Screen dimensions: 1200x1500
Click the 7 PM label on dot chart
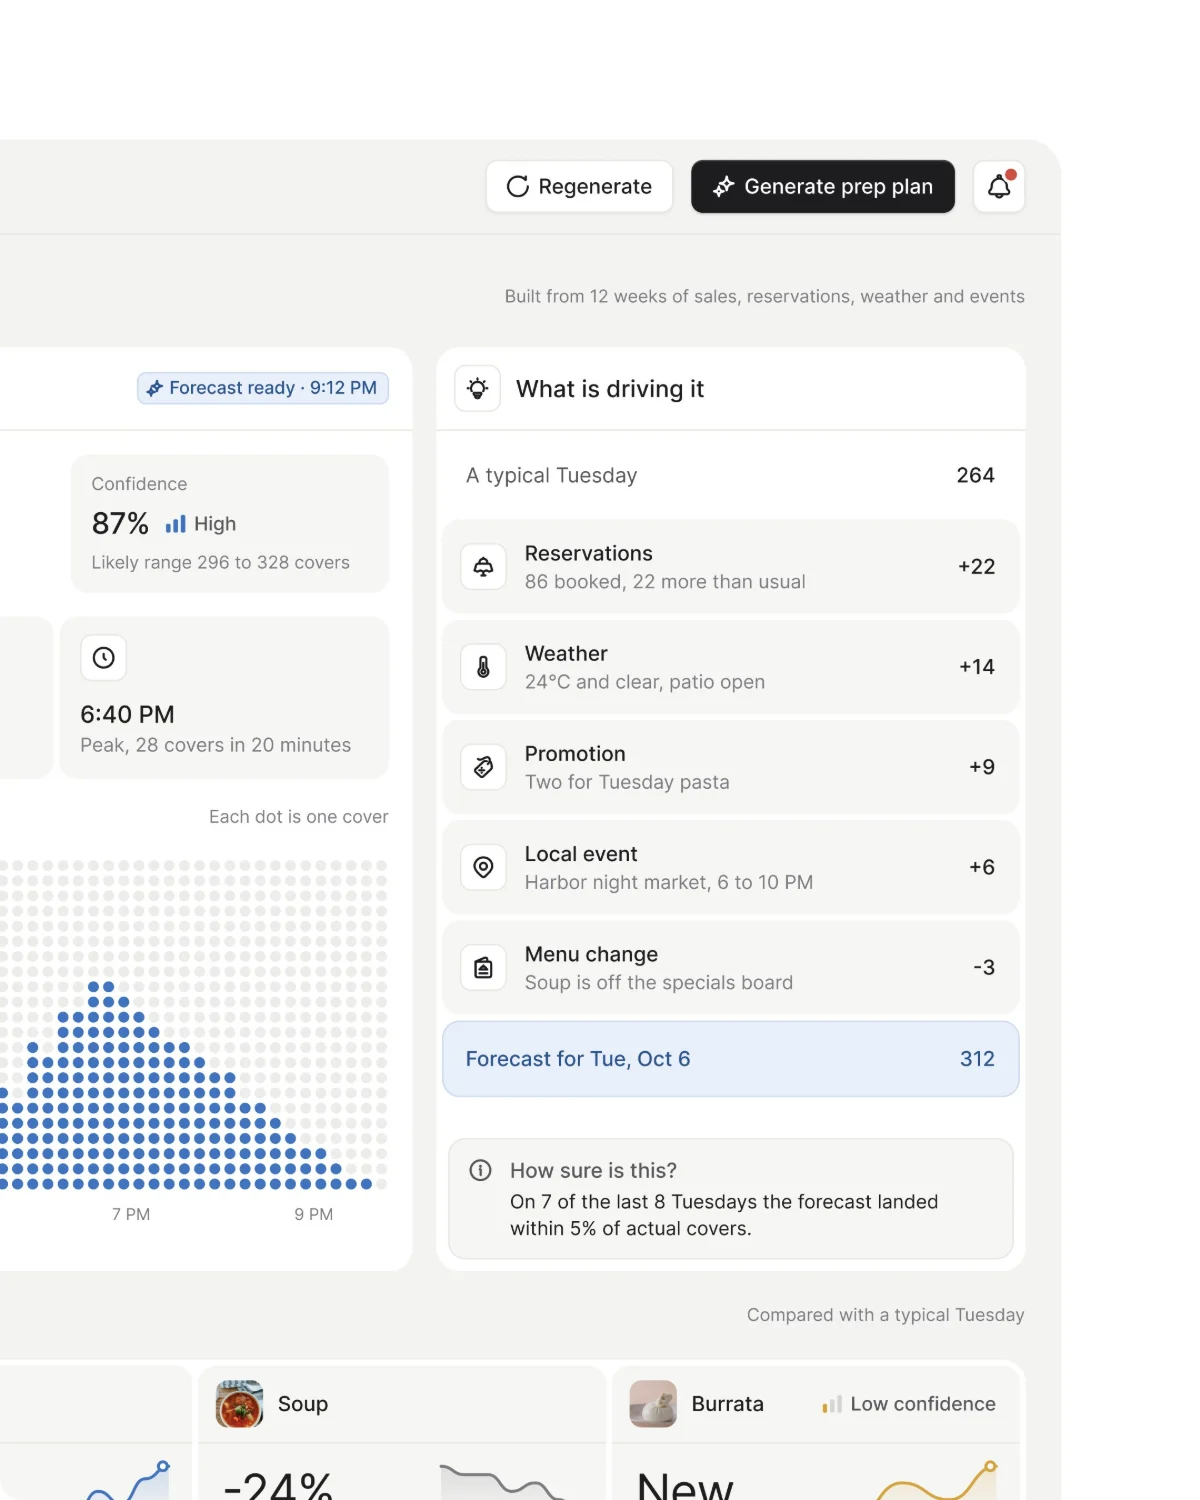point(131,1214)
